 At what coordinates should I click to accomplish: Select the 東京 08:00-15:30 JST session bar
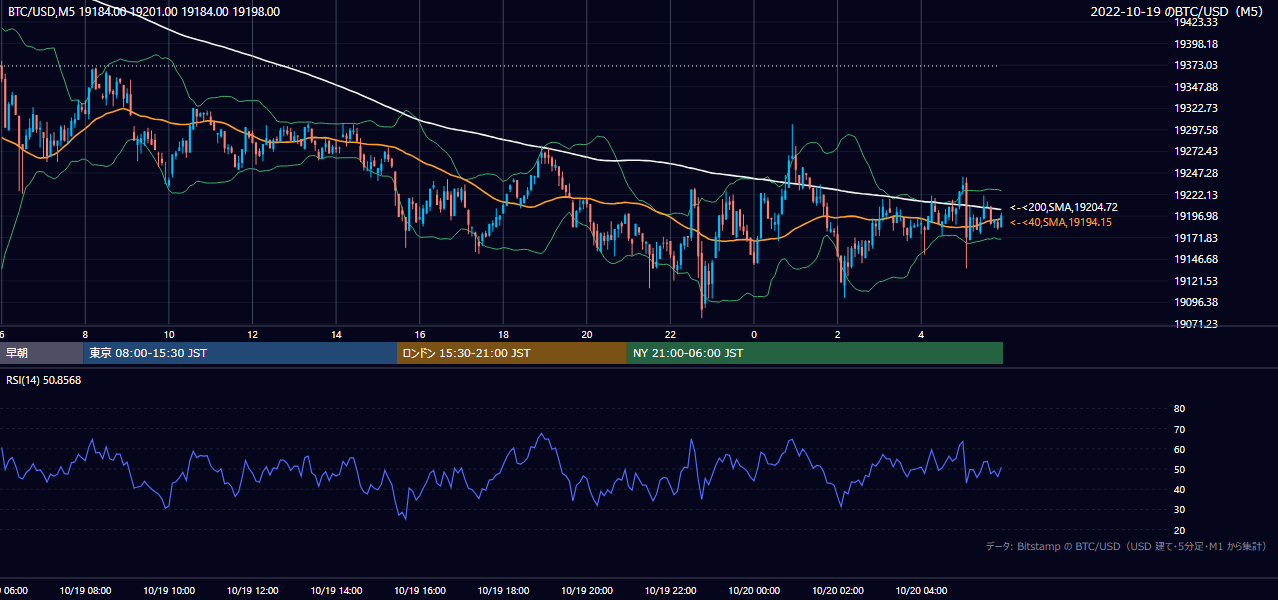tap(241, 353)
